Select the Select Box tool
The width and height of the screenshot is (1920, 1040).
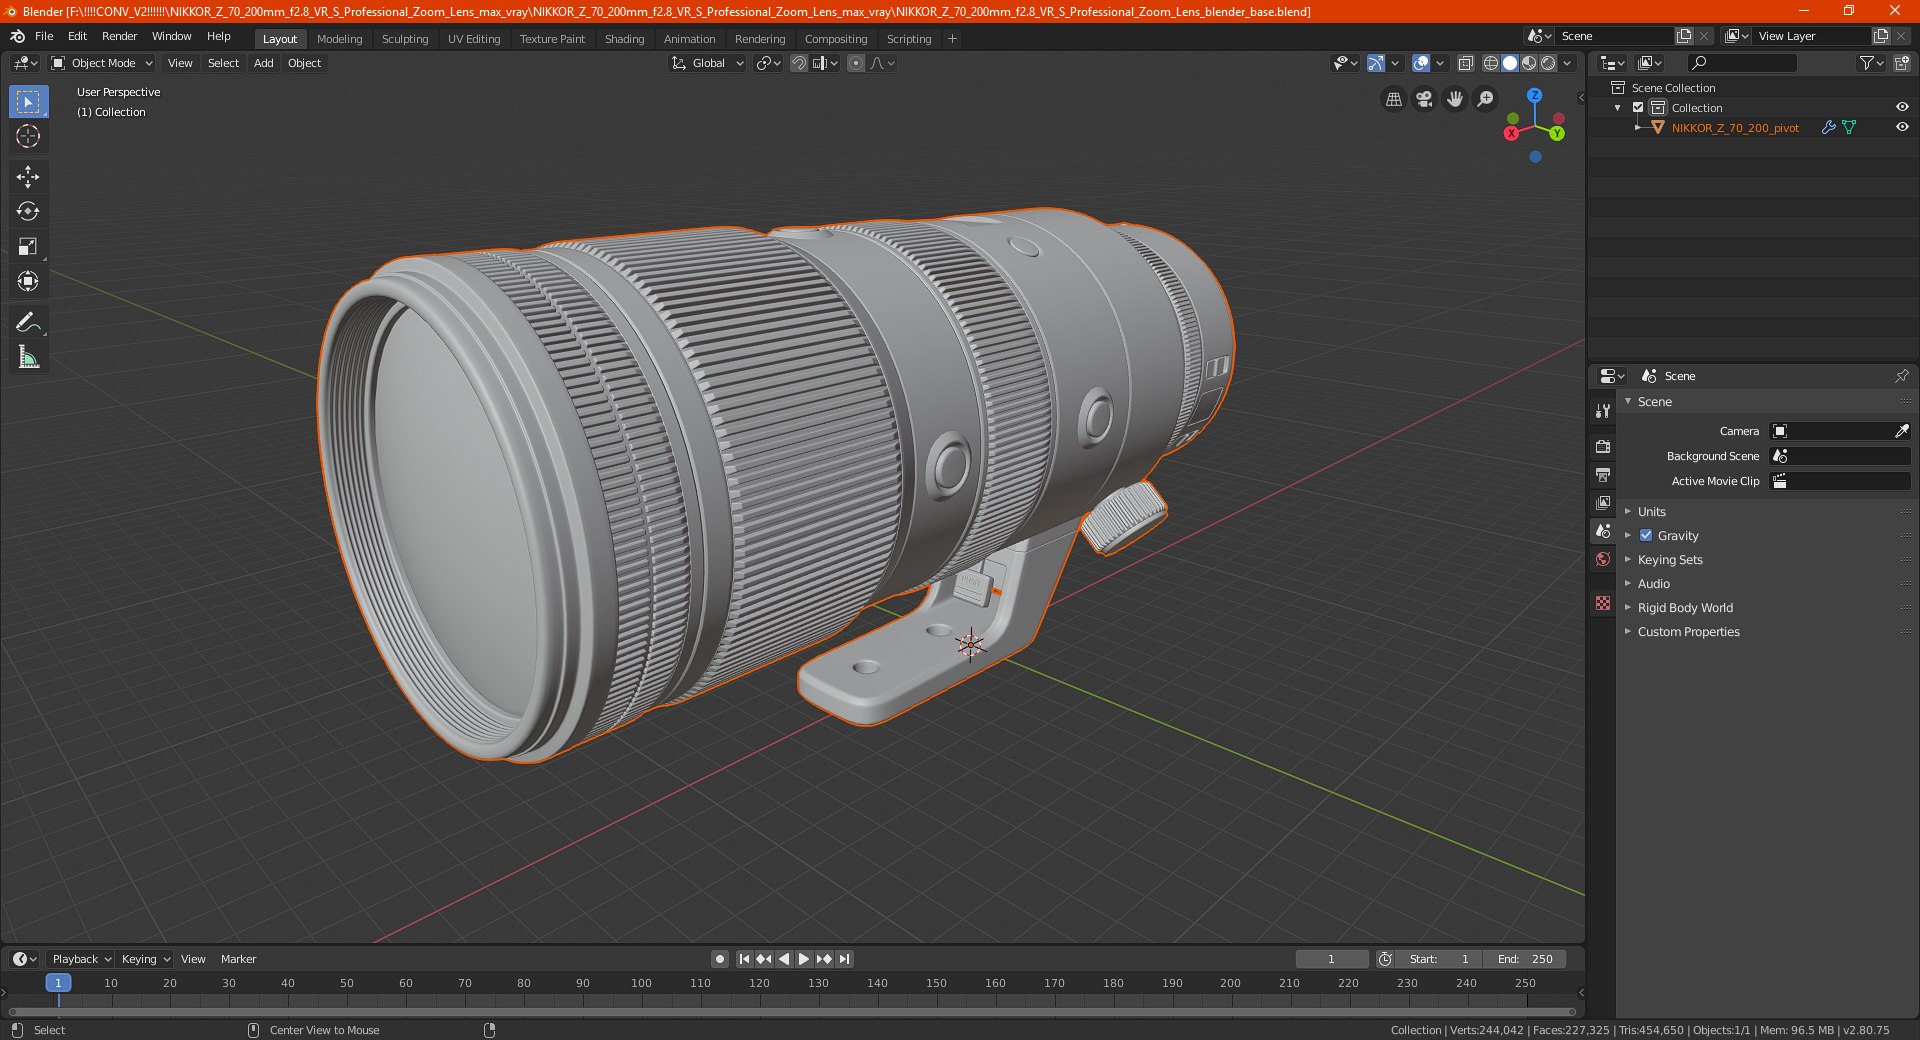28,102
